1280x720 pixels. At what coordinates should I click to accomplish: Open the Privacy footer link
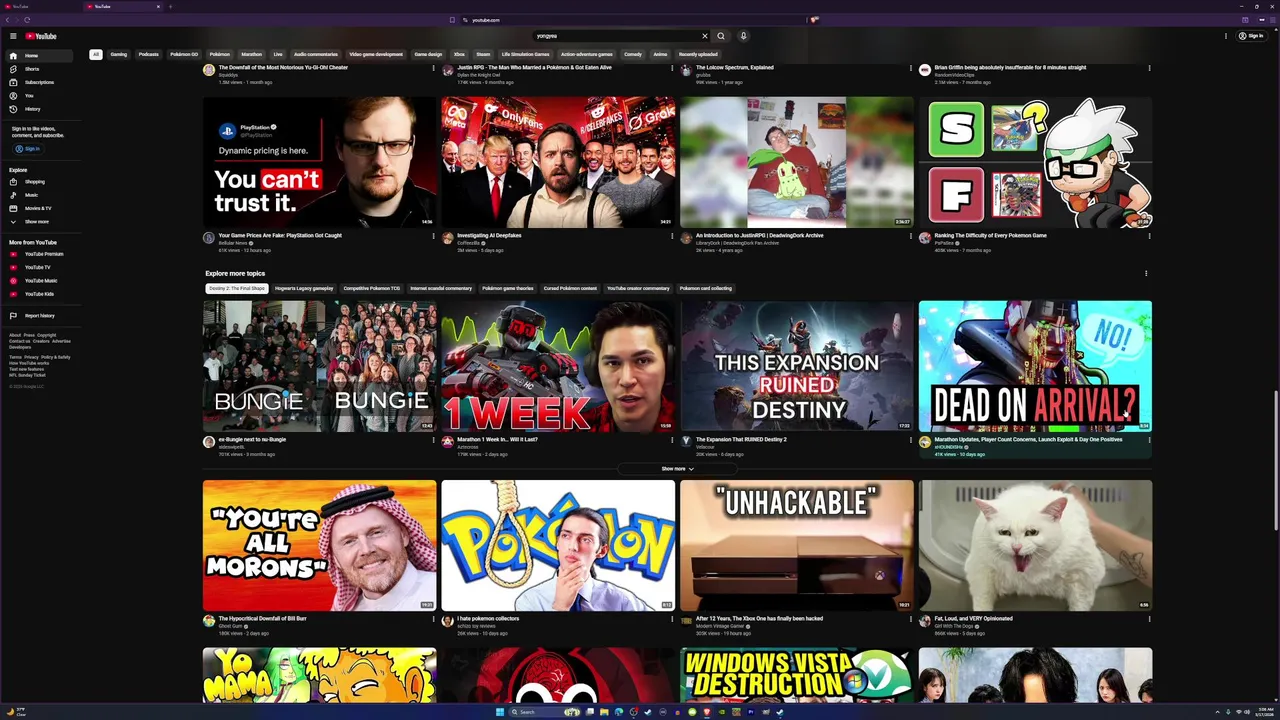pyautogui.click(x=31, y=357)
